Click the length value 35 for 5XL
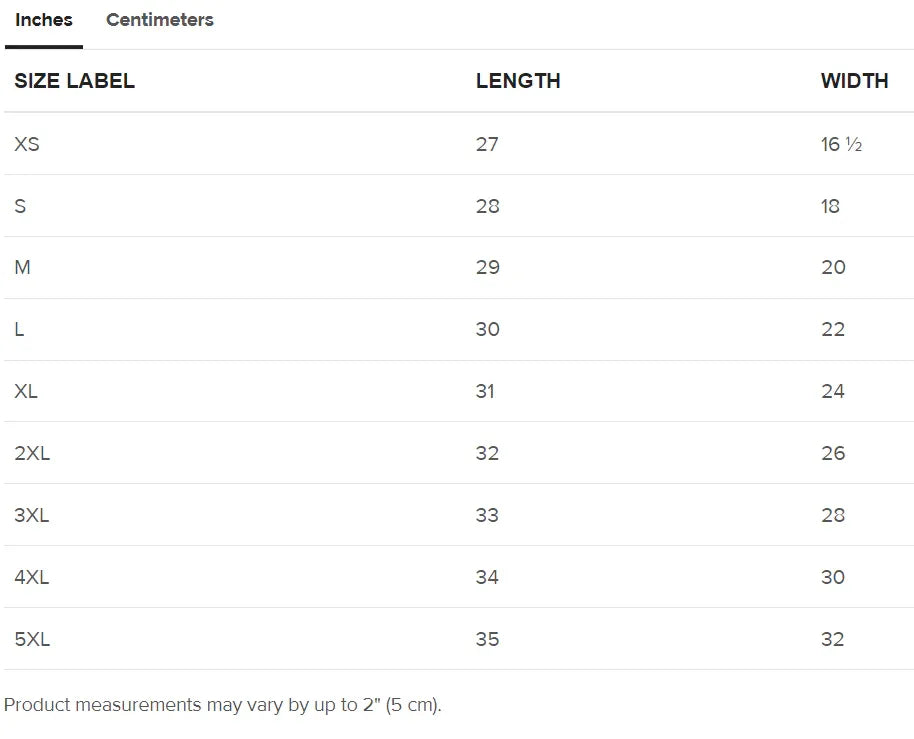This screenshot has height=739, width=914. [488, 639]
